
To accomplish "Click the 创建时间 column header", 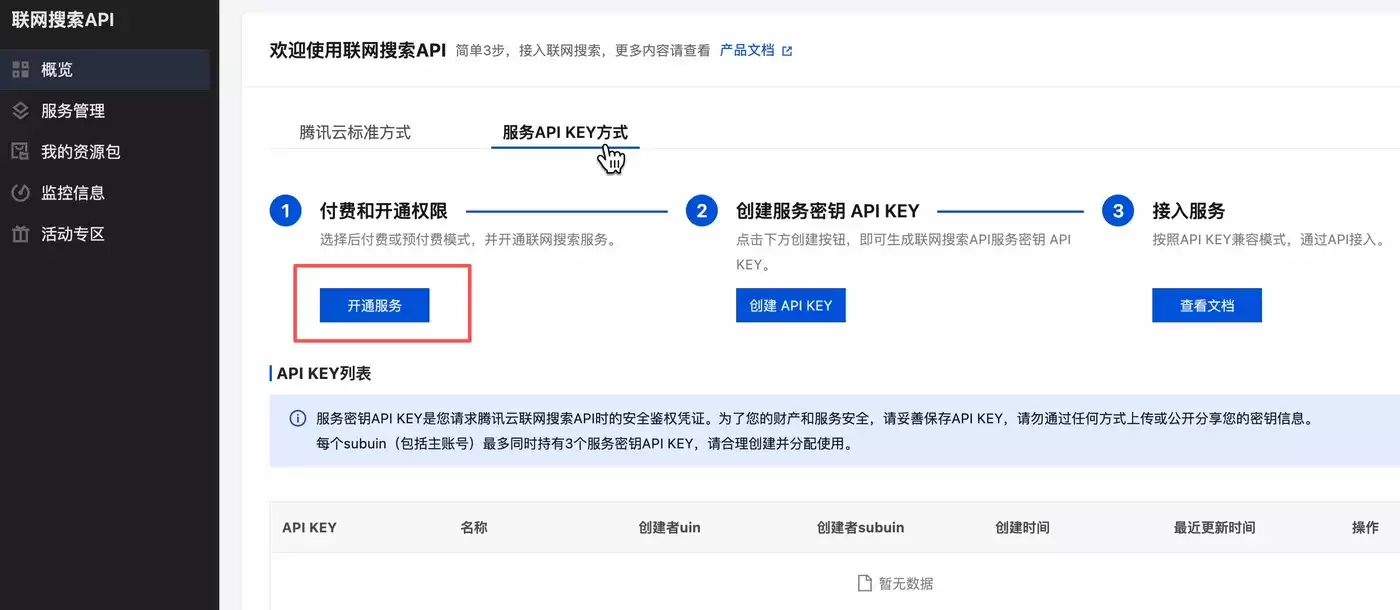I will coord(1022,527).
